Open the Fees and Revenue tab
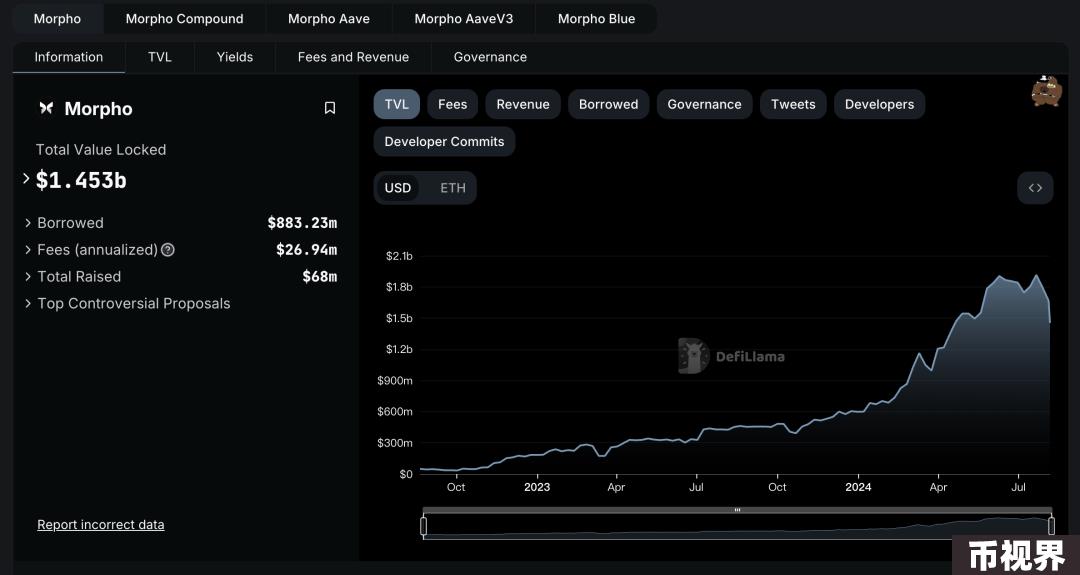The width and height of the screenshot is (1080, 575). tap(353, 57)
